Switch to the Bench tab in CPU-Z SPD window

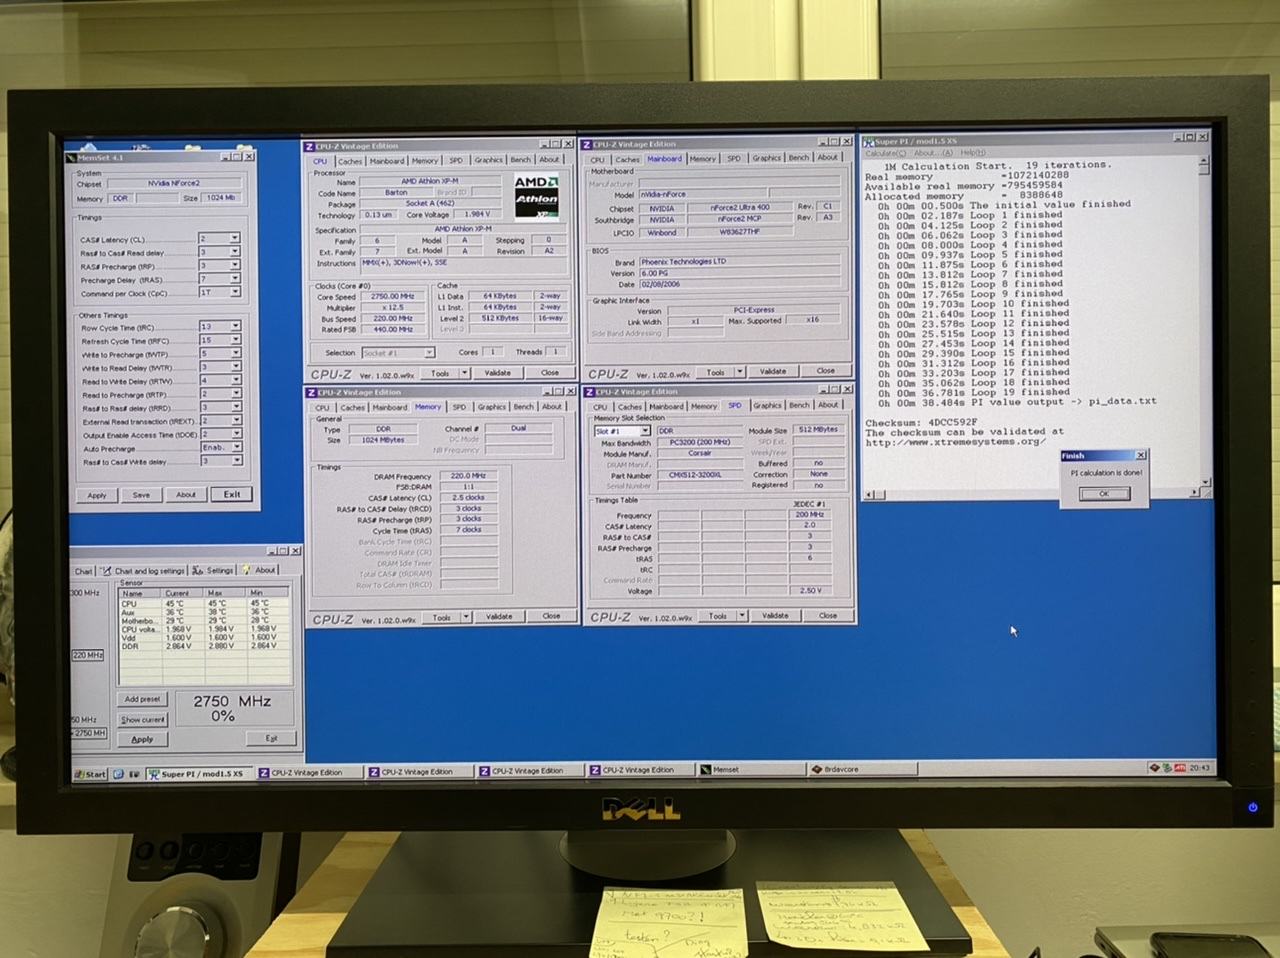(799, 405)
